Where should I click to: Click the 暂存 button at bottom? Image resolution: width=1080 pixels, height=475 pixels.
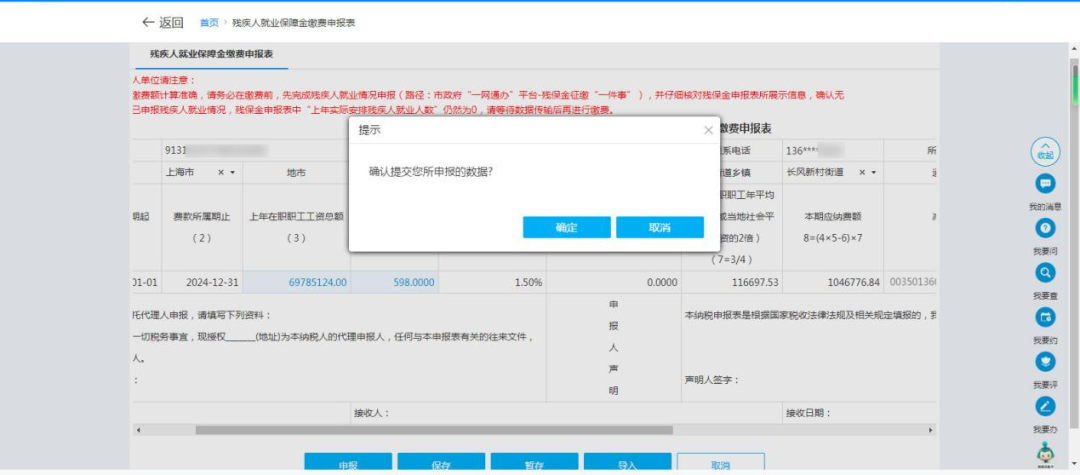(534, 463)
